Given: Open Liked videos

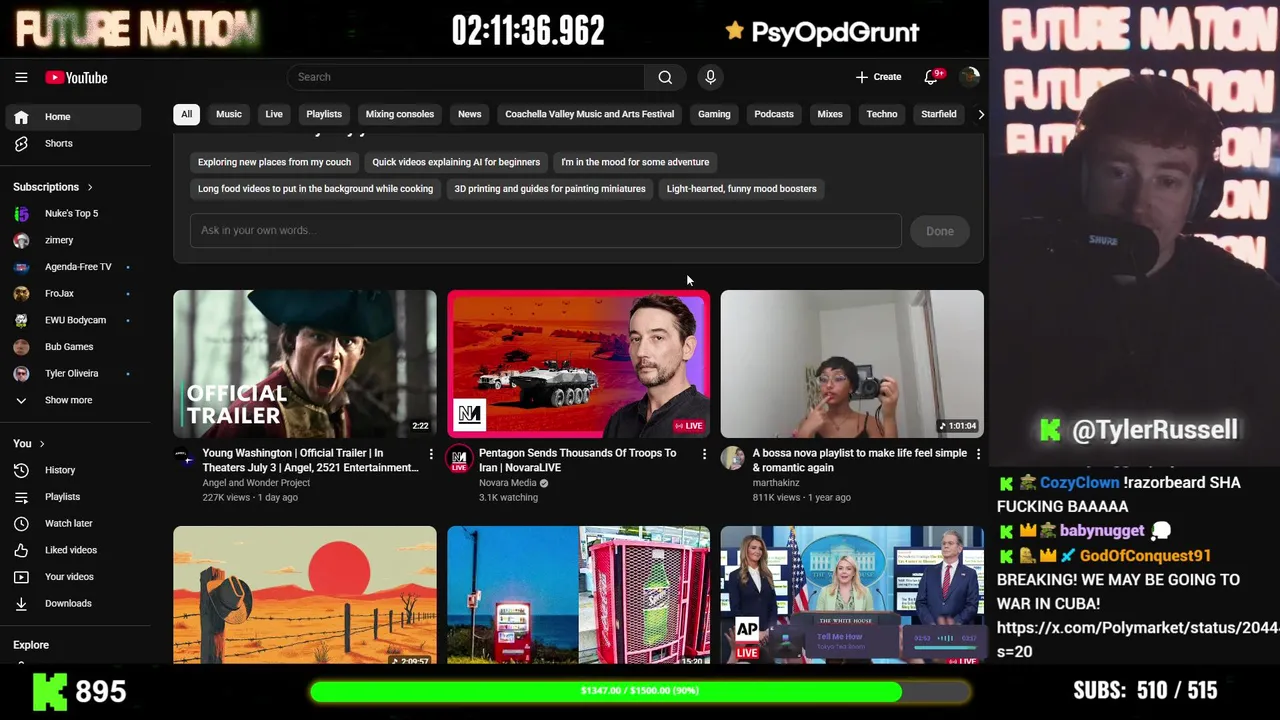Looking at the screenshot, I should pos(72,550).
